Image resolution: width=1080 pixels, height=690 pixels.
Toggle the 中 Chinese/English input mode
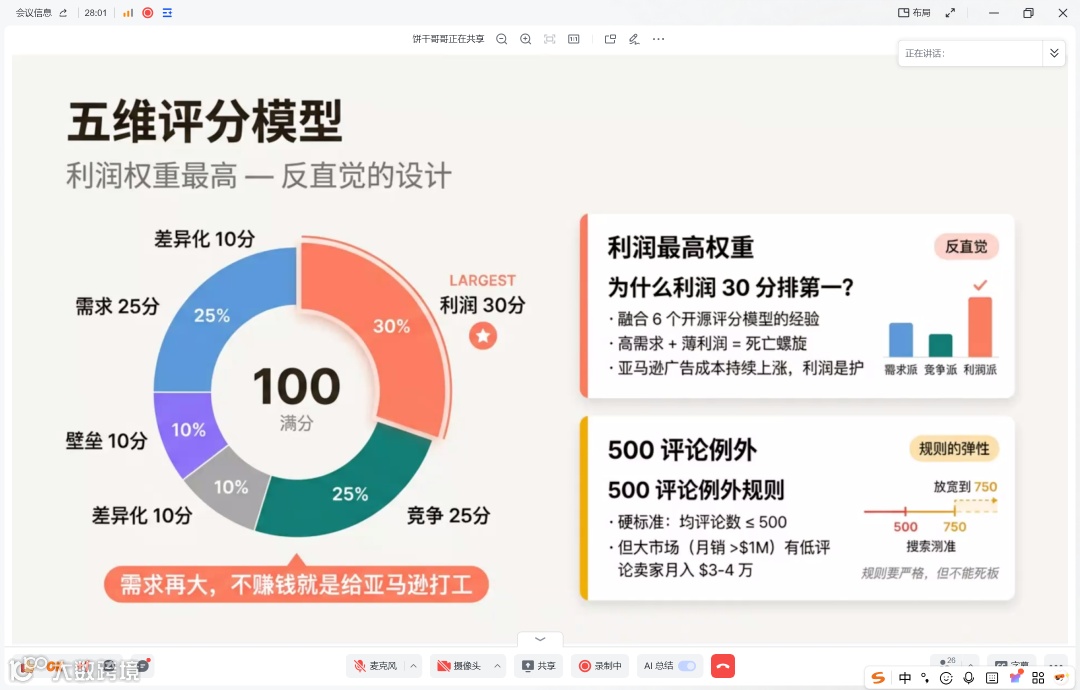[904, 678]
